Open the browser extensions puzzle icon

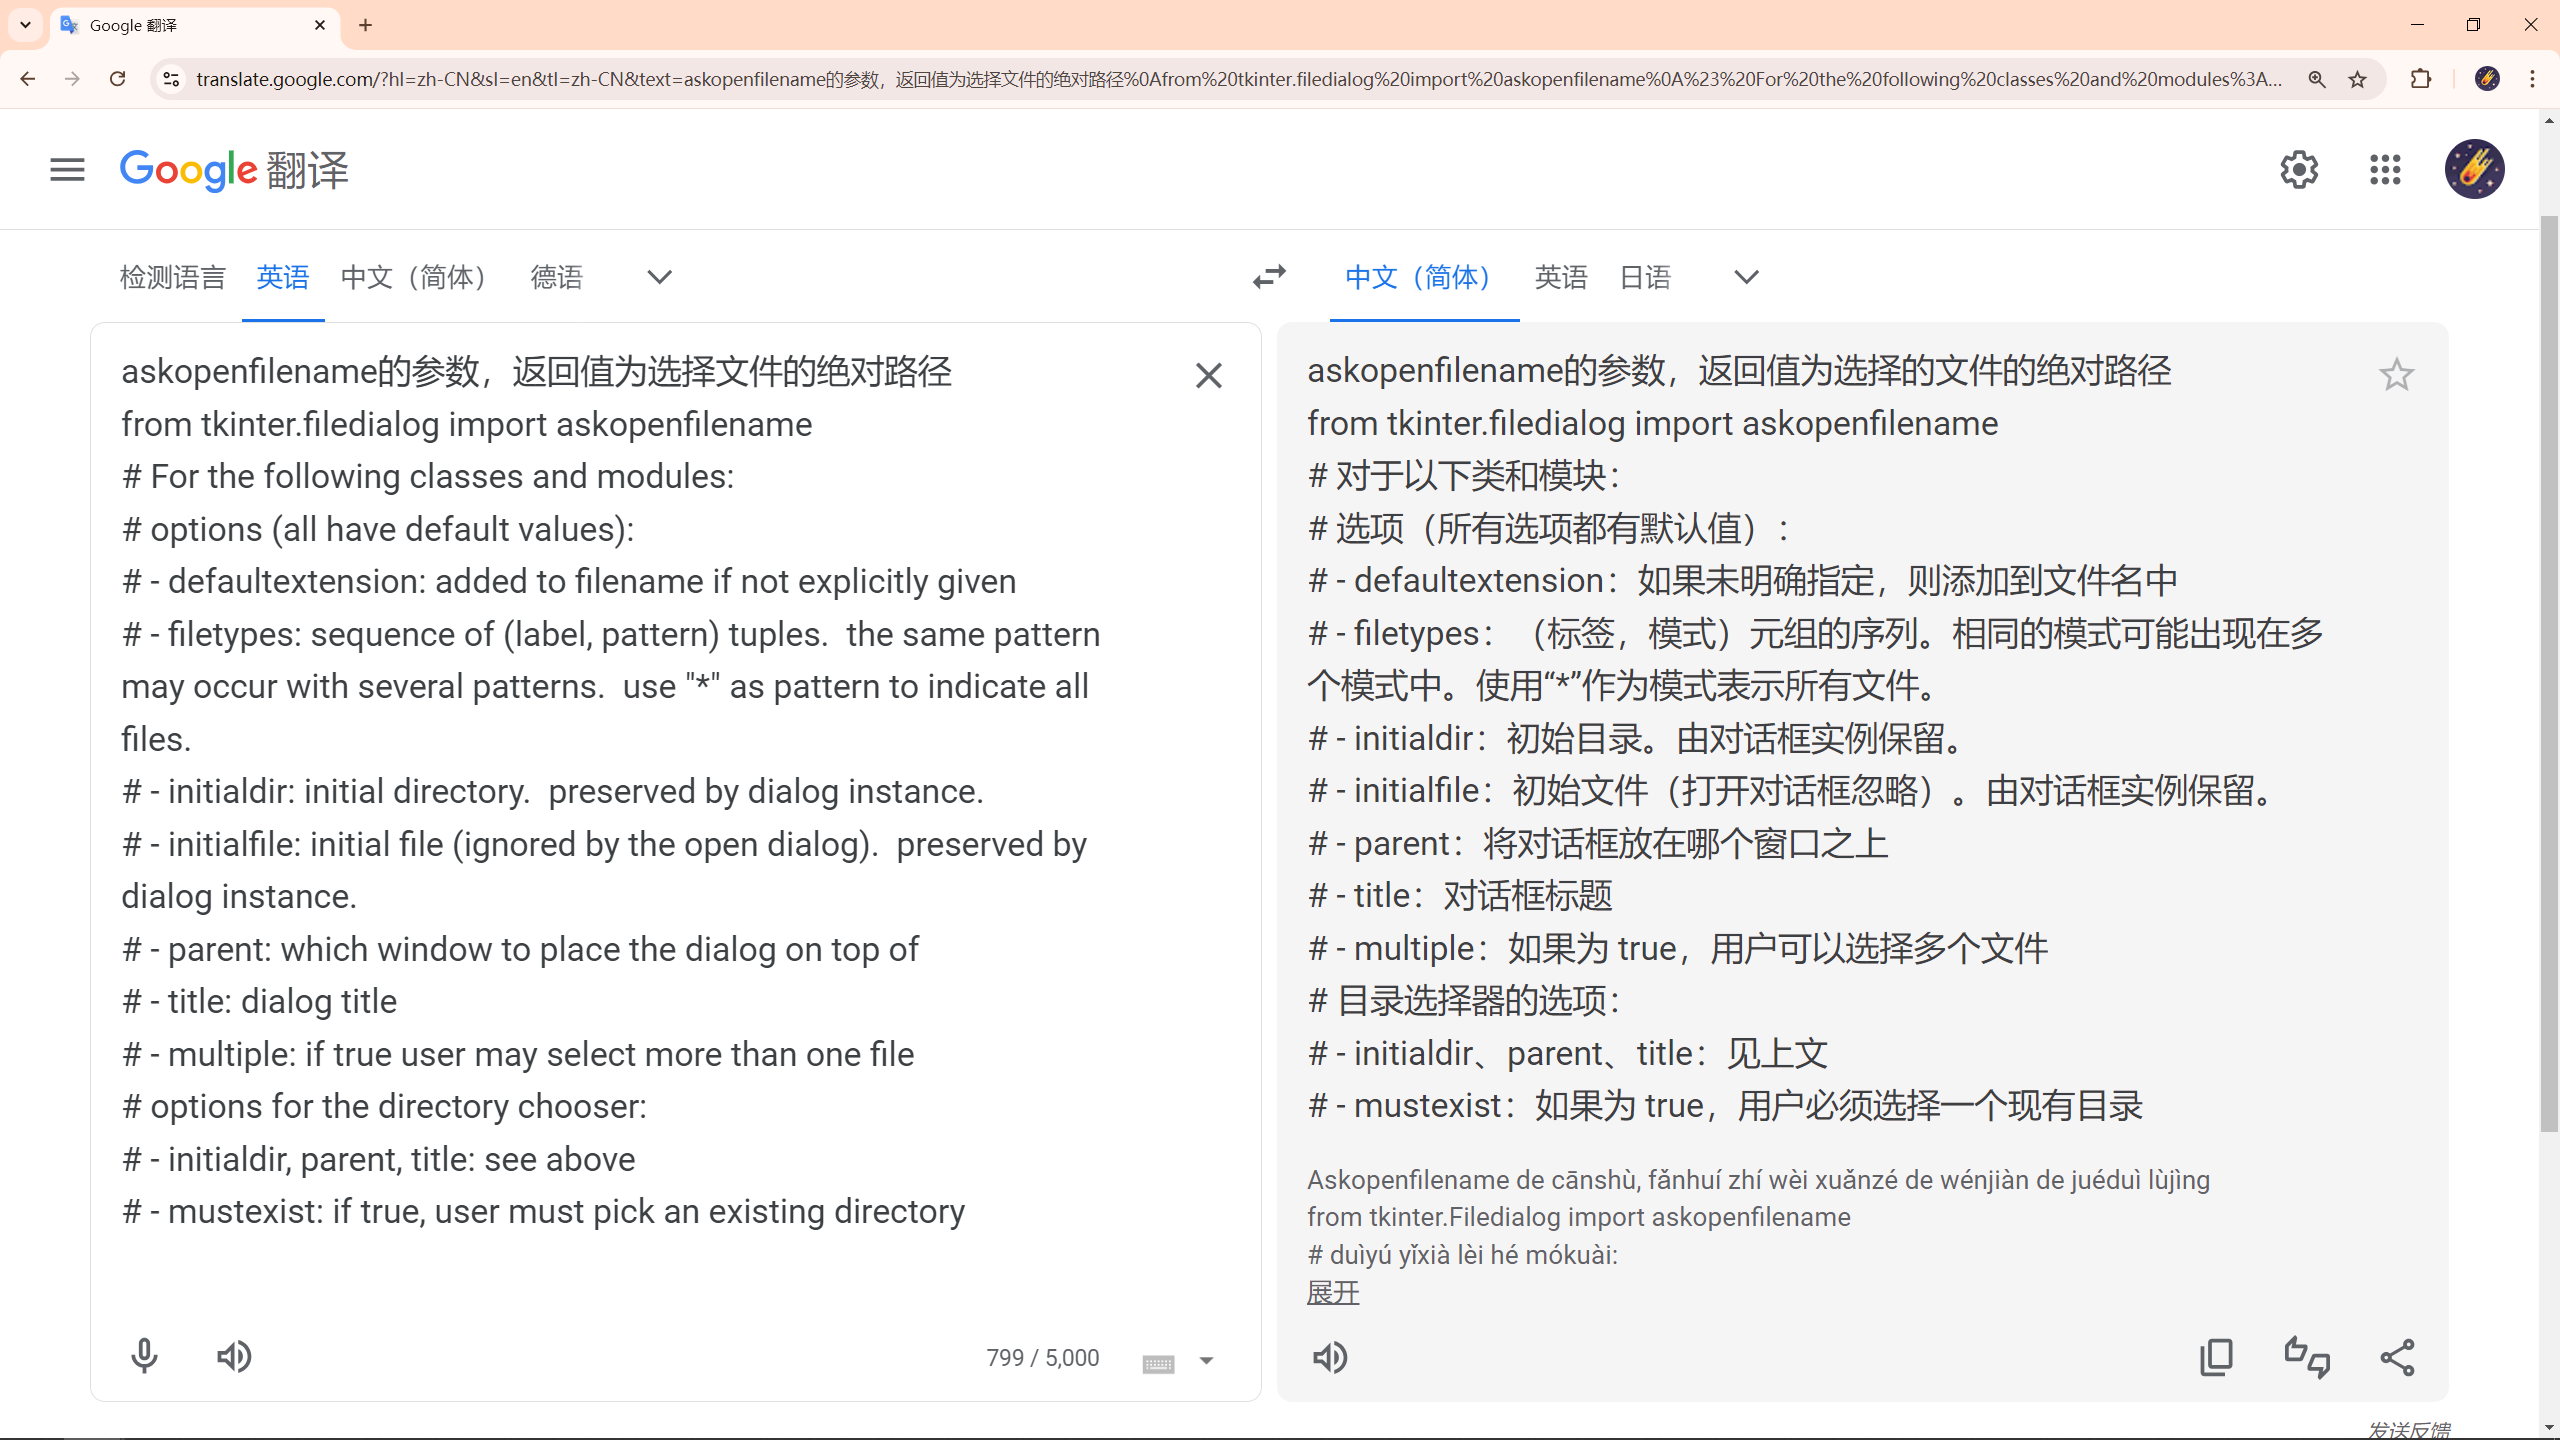point(2421,79)
